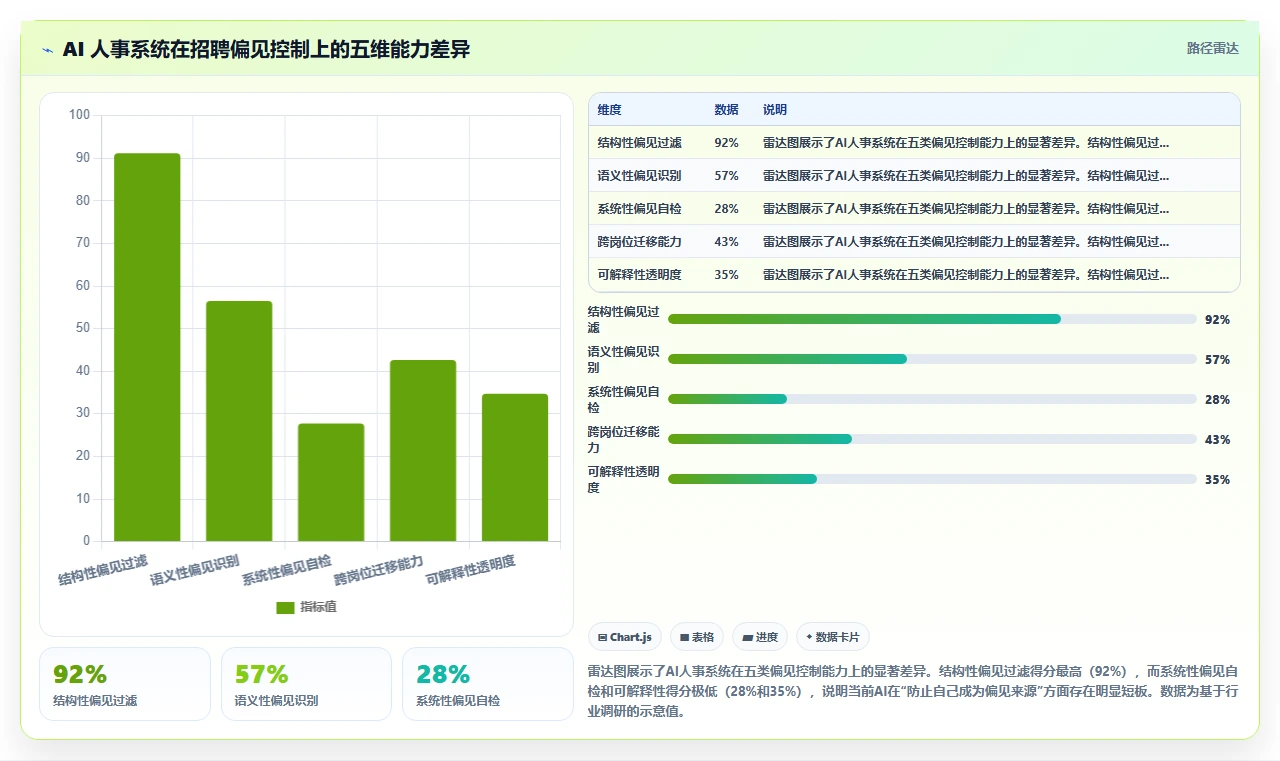Image resolution: width=1280 pixels, height=761 pixels.
Task: Click the 跨岗位迁移能力 43% progress bar
Action: (932, 439)
